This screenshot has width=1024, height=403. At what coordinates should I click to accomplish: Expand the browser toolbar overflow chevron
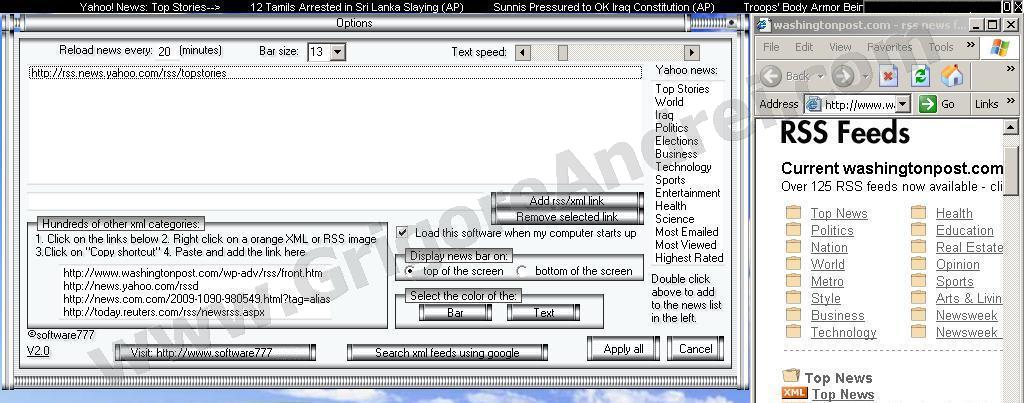1011,69
